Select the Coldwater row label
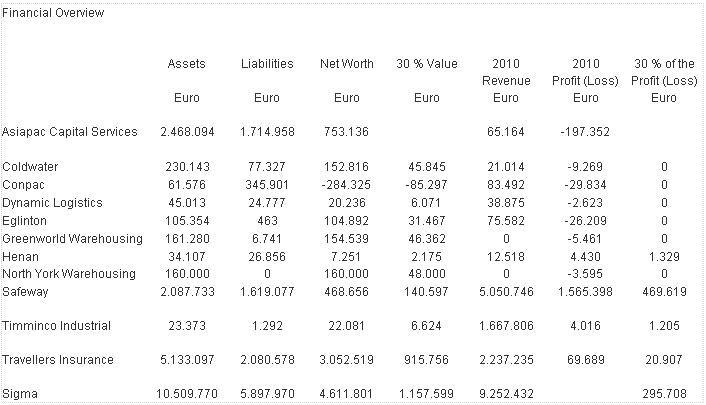Image resolution: width=706 pixels, height=405 pixels. point(32,166)
